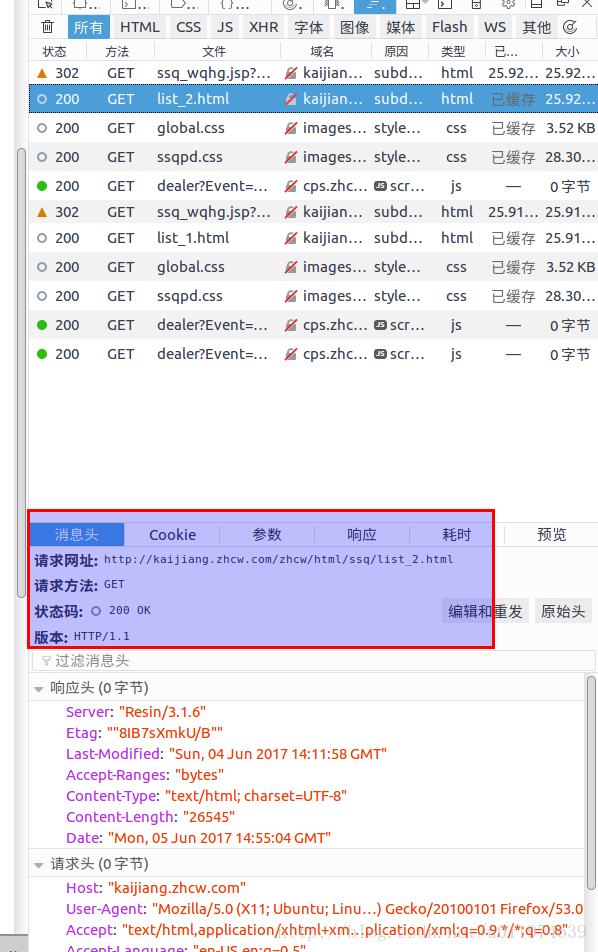Select the list_2.html request row
598x952 pixels.
coord(313,99)
